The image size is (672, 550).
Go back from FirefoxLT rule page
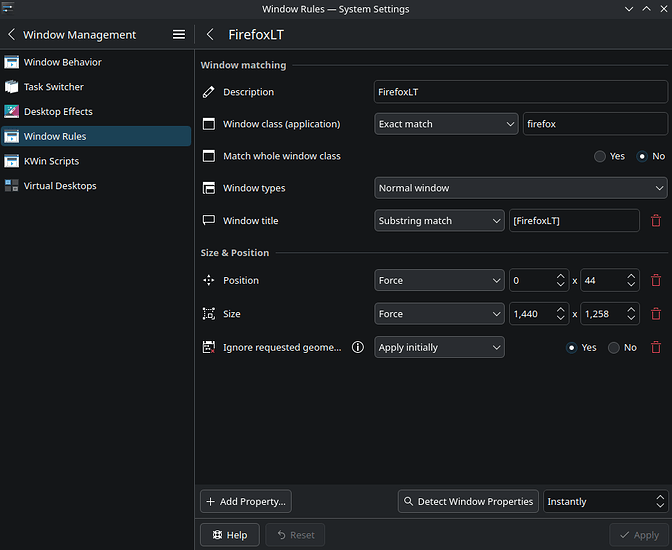tap(210, 34)
